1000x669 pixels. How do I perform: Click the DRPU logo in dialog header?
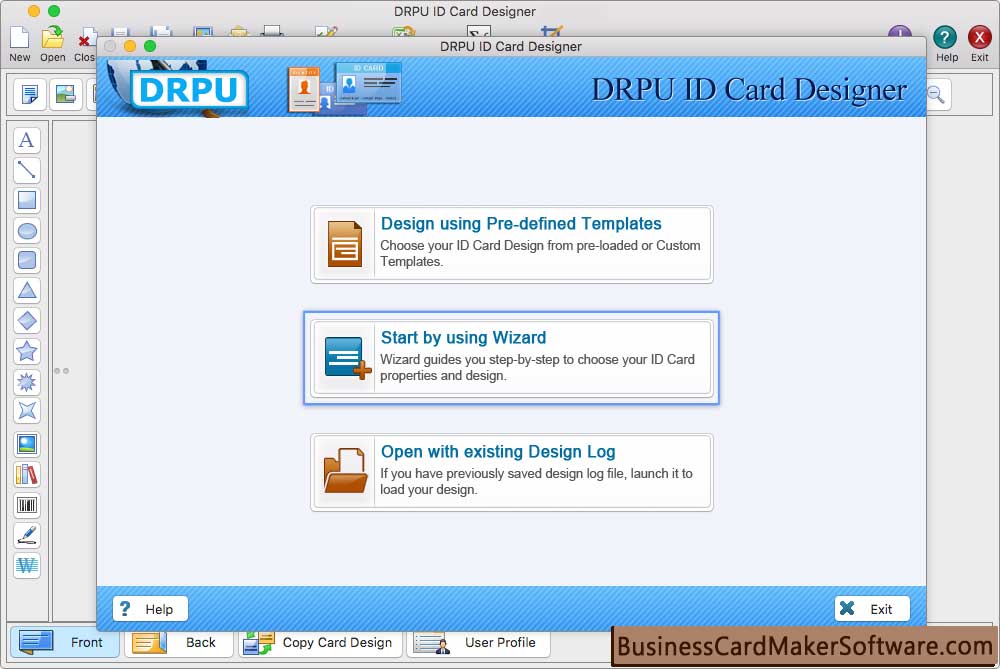pyautogui.click(x=189, y=89)
